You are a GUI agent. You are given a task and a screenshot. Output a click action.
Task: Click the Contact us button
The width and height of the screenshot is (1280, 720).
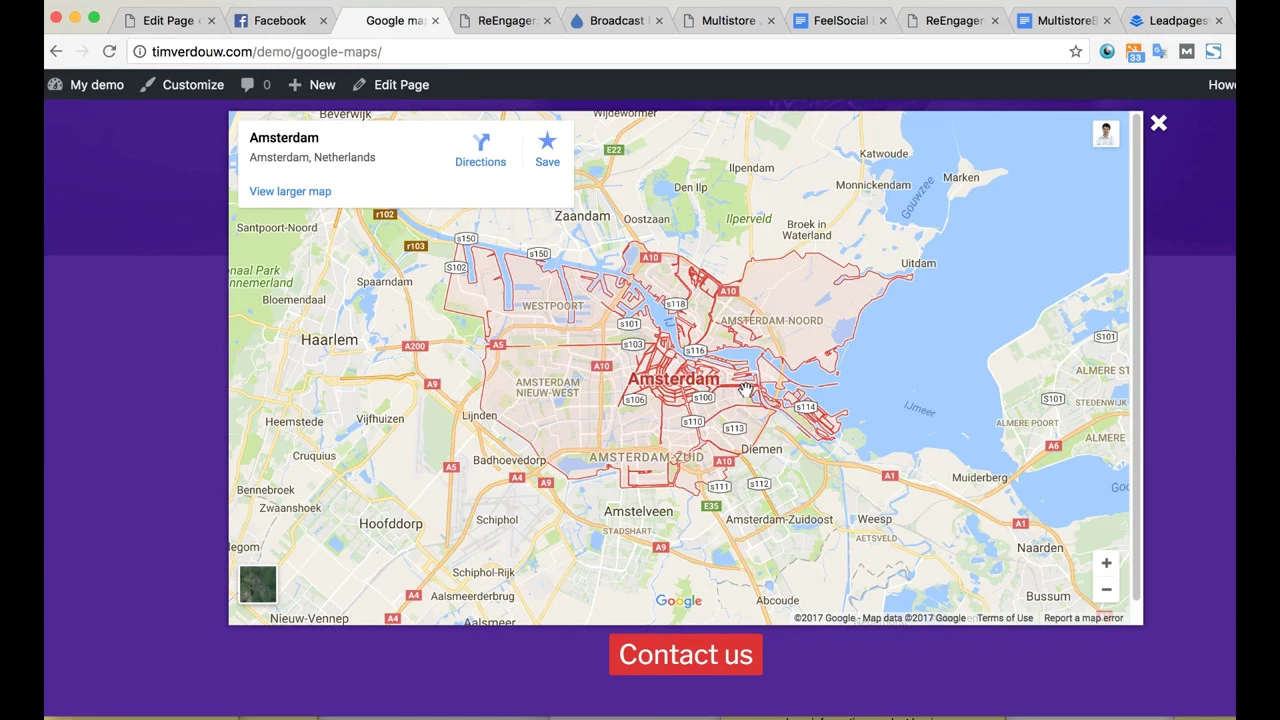coord(686,655)
